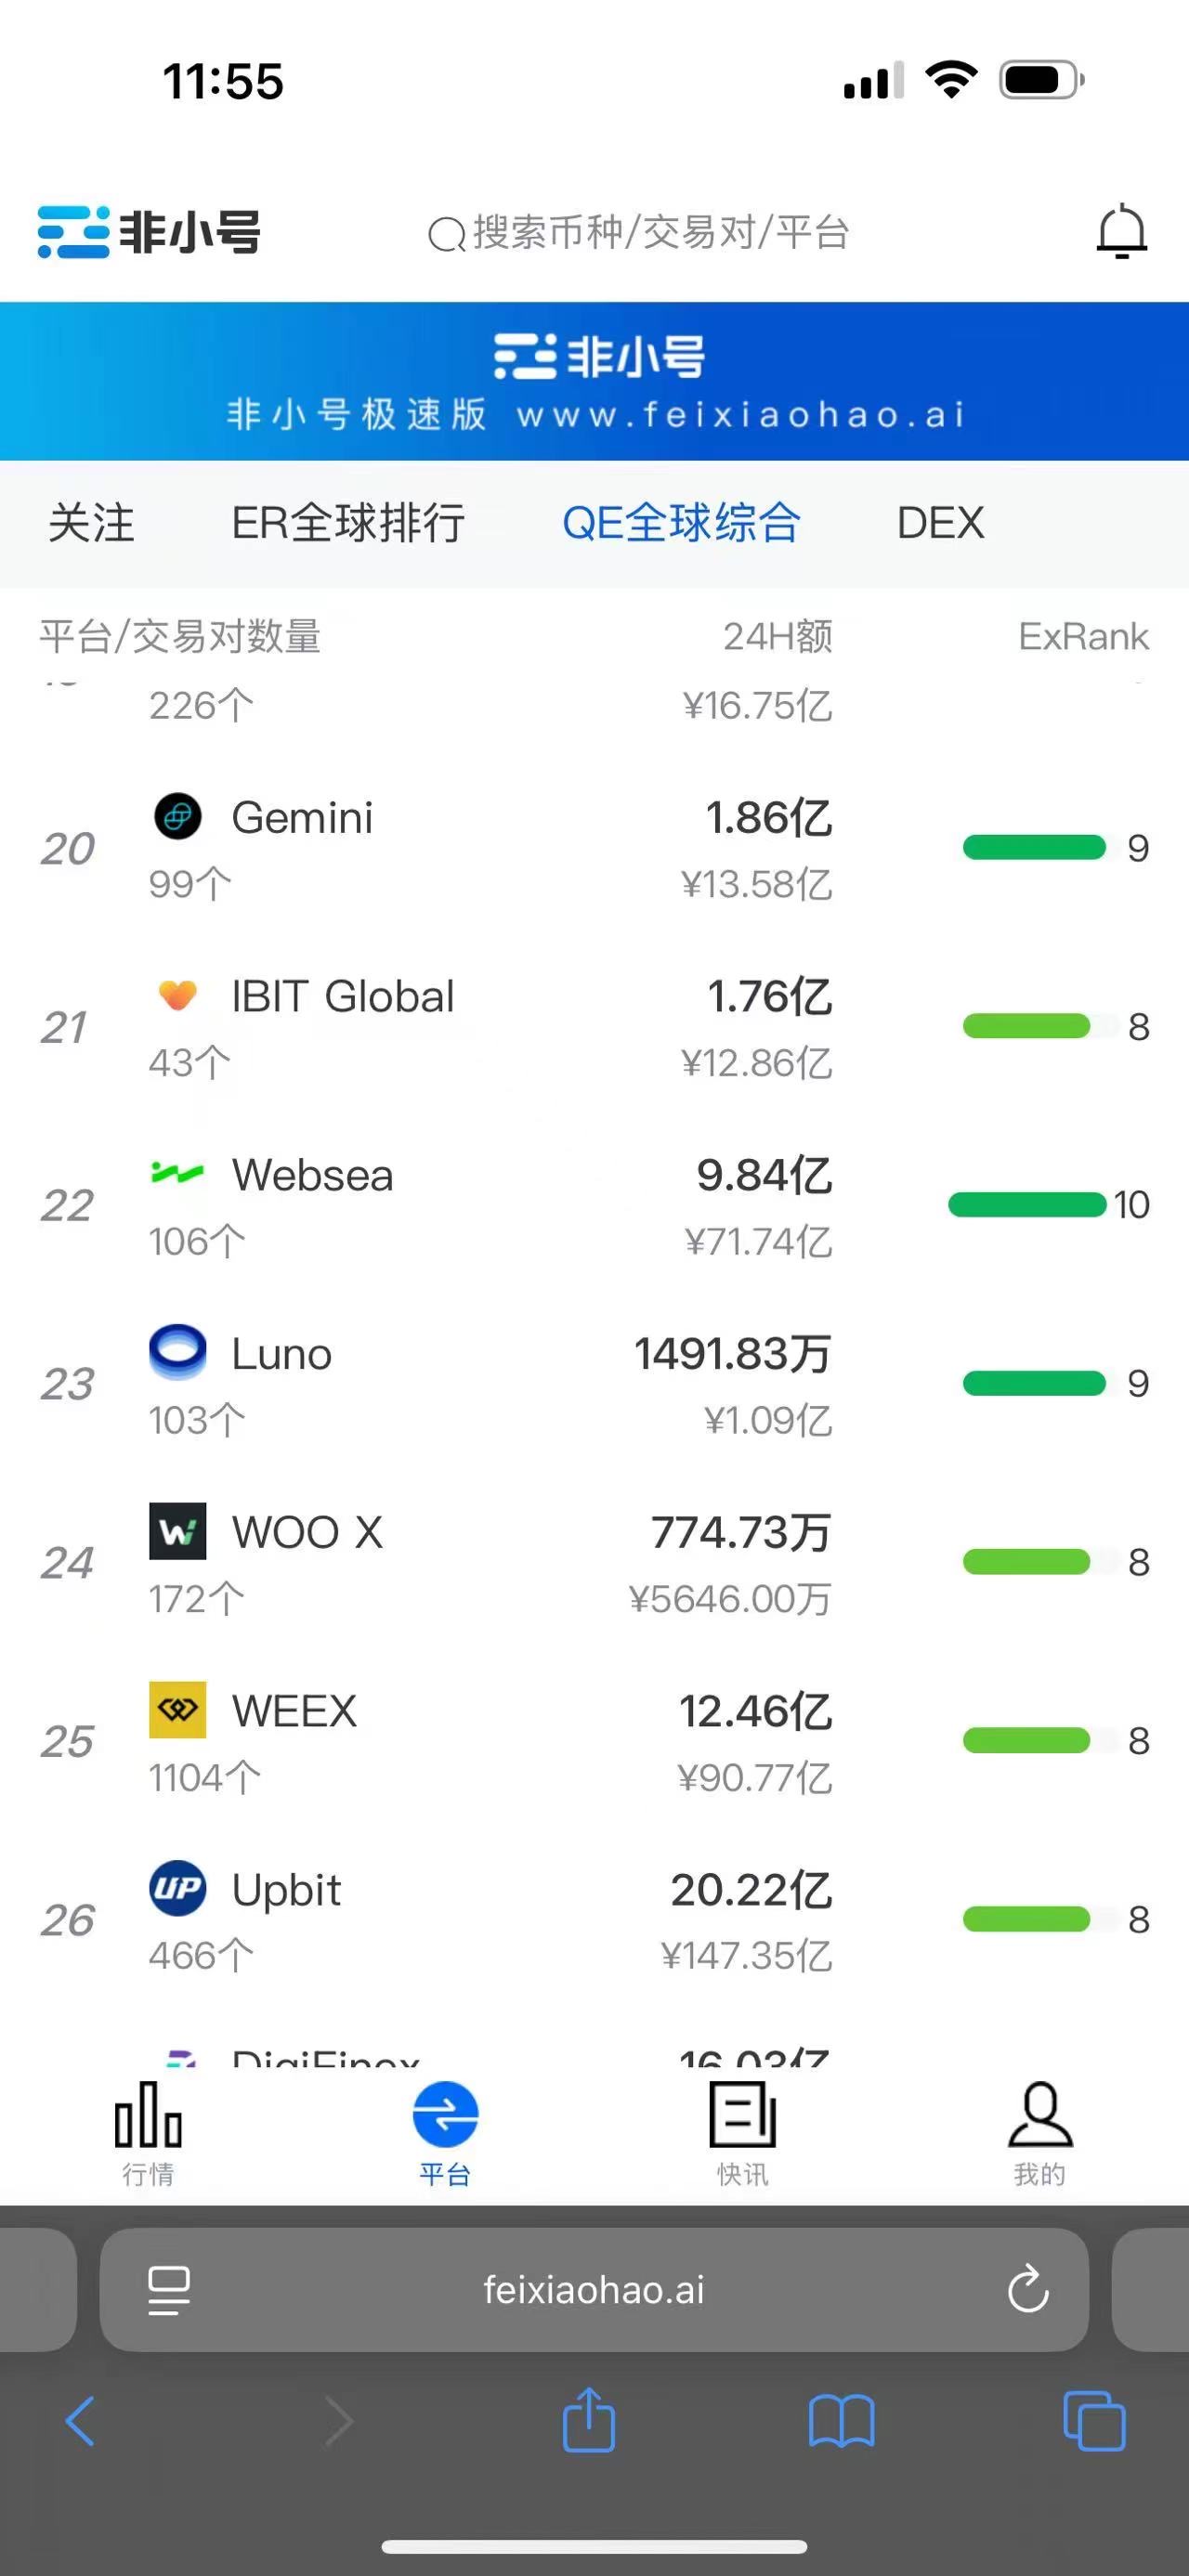Reload the feixiaohao.ai page
The image size is (1189, 2576).
click(x=1027, y=2290)
